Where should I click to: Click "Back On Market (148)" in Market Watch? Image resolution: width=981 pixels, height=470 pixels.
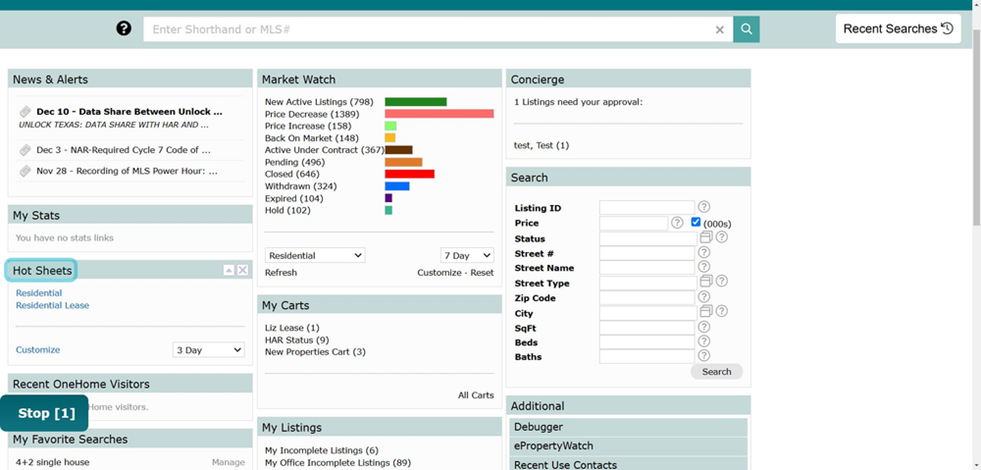(x=312, y=138)
